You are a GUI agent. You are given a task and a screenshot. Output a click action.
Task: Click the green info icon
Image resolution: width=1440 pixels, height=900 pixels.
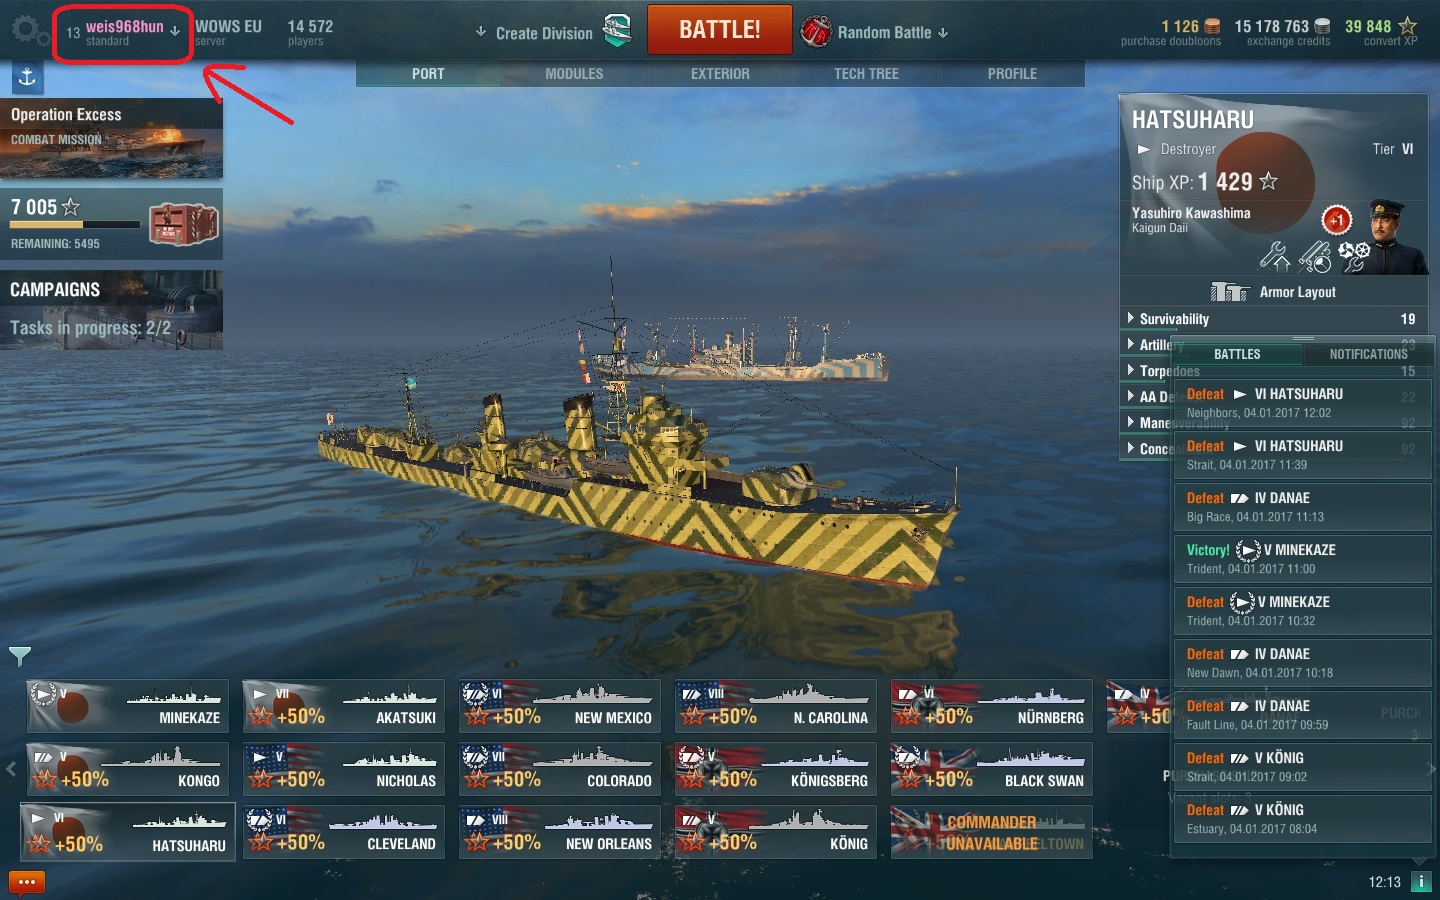tap(1421, 881)
